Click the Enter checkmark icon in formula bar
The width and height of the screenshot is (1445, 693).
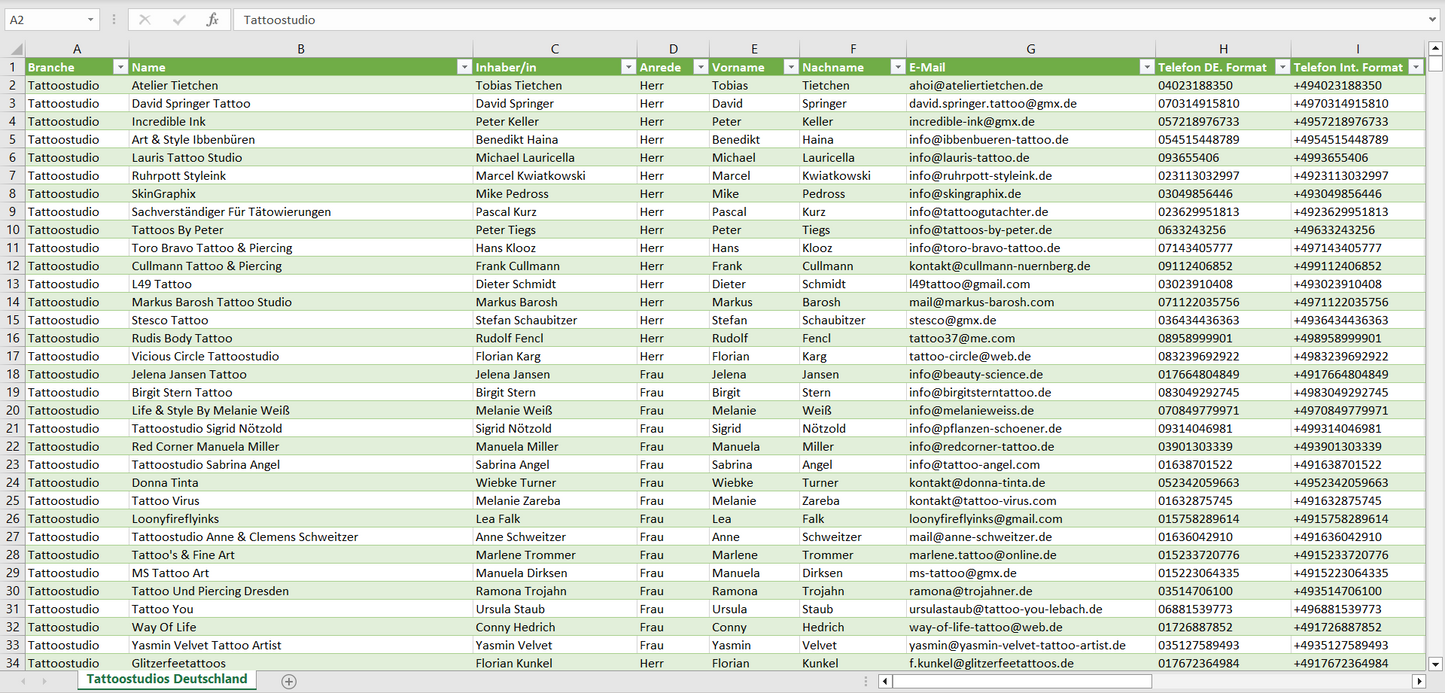(179, 20)
